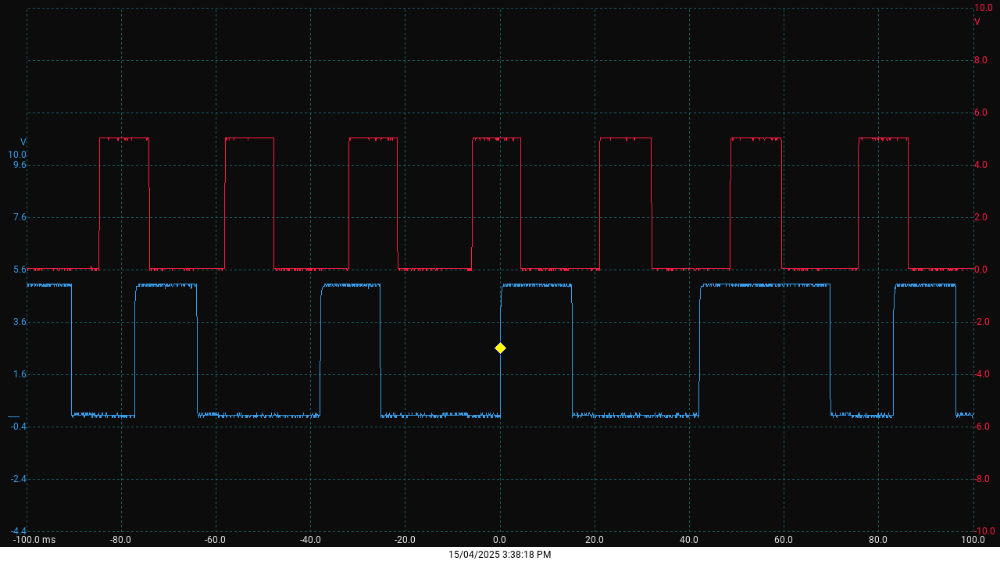
Task: Click the capture timestamp 15/04/2025 3:38:18 PM
Action: [x=500, y=554]
